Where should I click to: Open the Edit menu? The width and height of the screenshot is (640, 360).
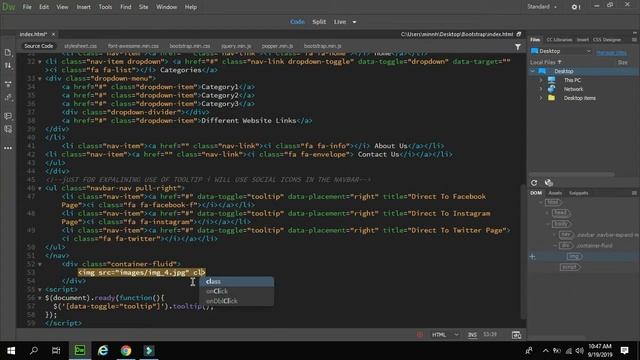click(44, 7)
